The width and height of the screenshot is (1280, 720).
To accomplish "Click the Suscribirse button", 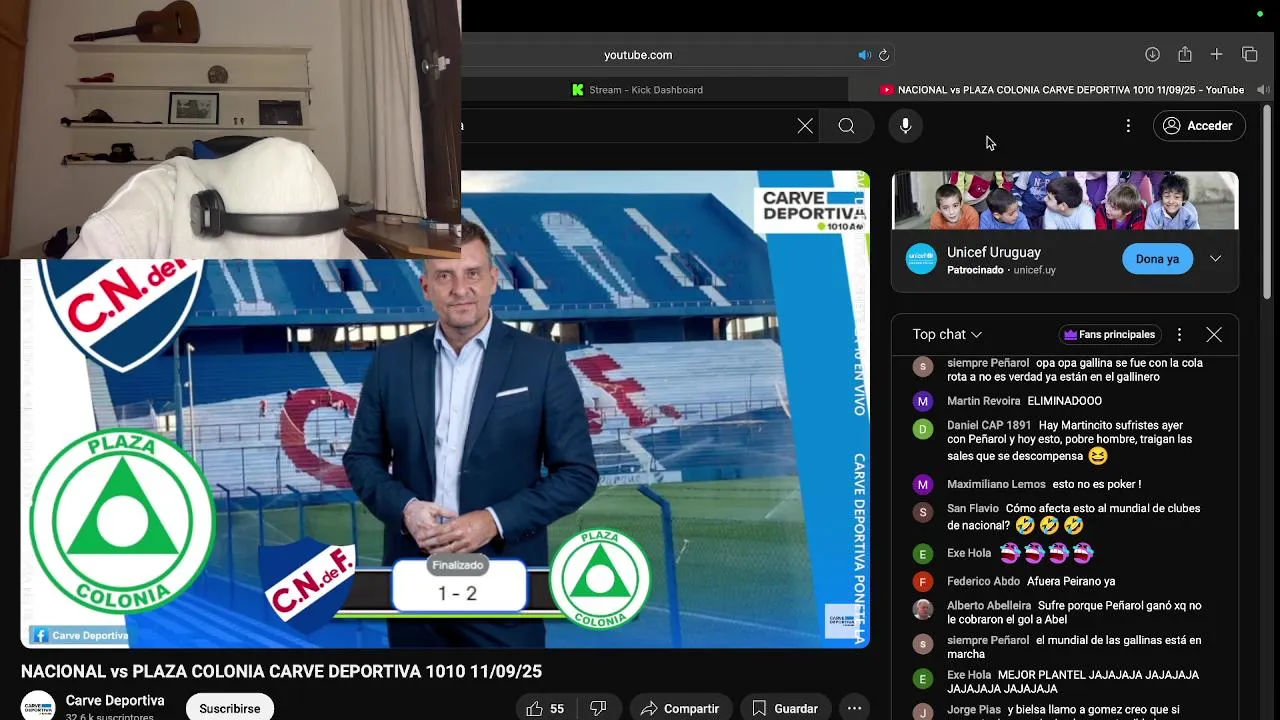I will click(229, 708).
